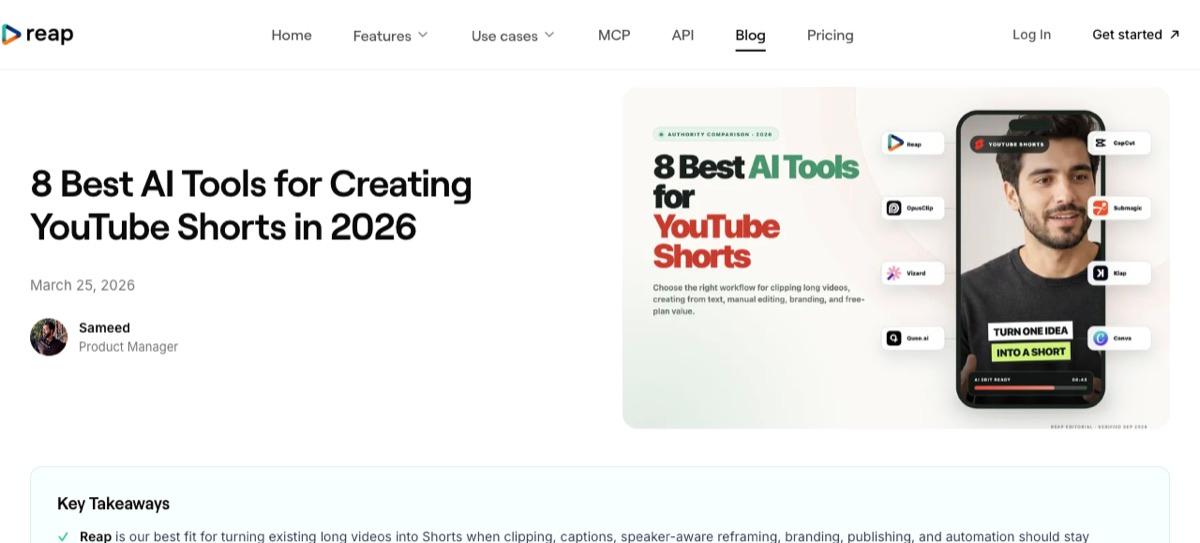Open the article hero image
1200x543 pixels.
tap(895, 258)
